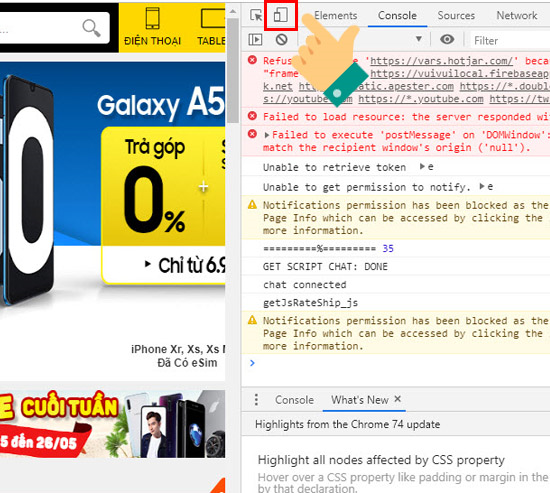Open the vuivuilocal.firebaseapp link in the error
The height and width of the screenshot is (493, 550).
tap(460, 73)
